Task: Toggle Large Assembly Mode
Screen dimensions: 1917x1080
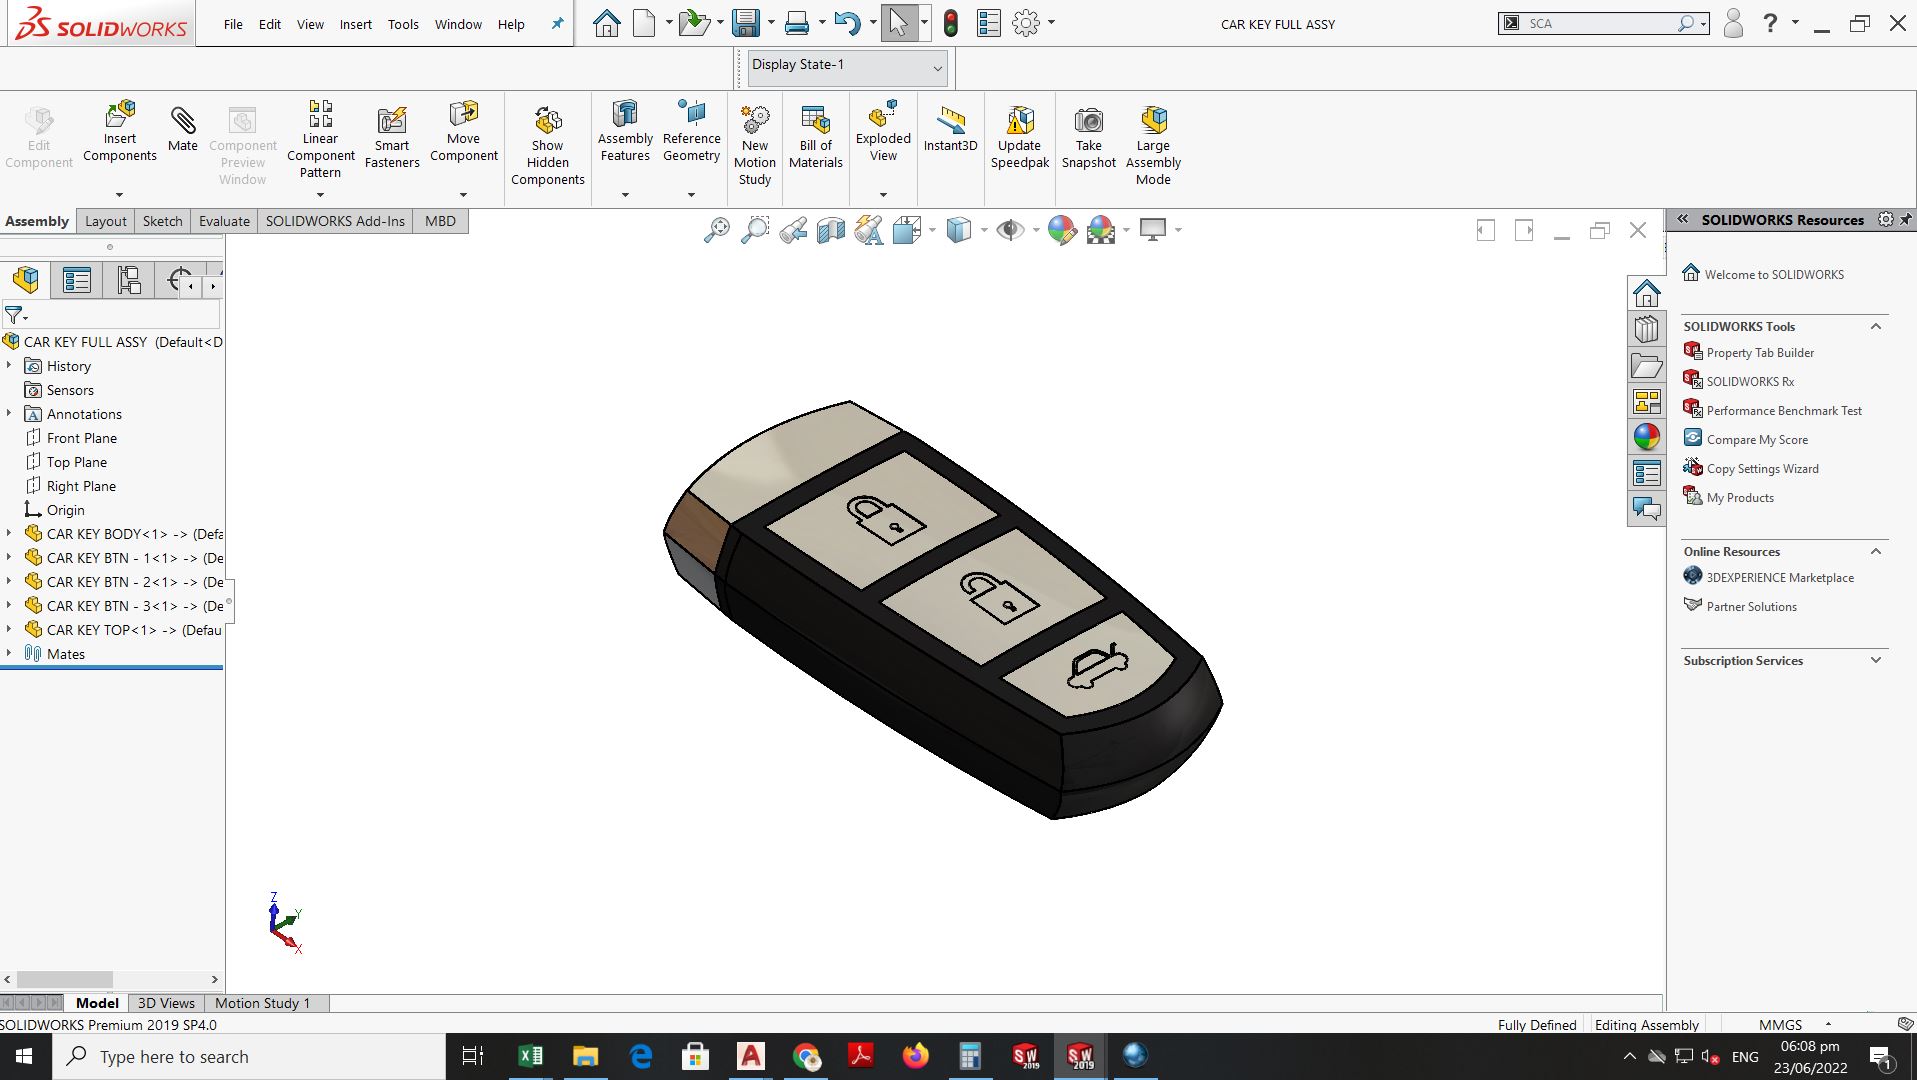Action: coord(1153,146)
